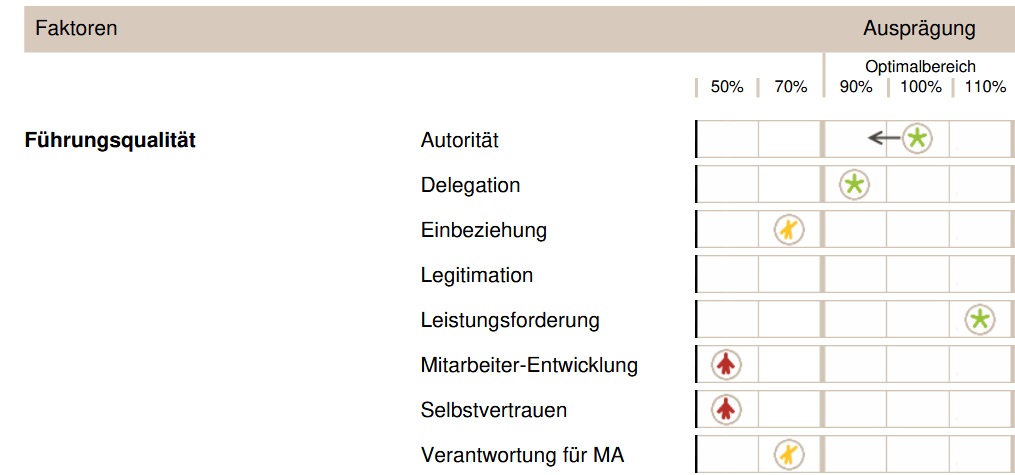Select the 110% scale label
The width and height of the screenshot is (1015, 475).
985,87
